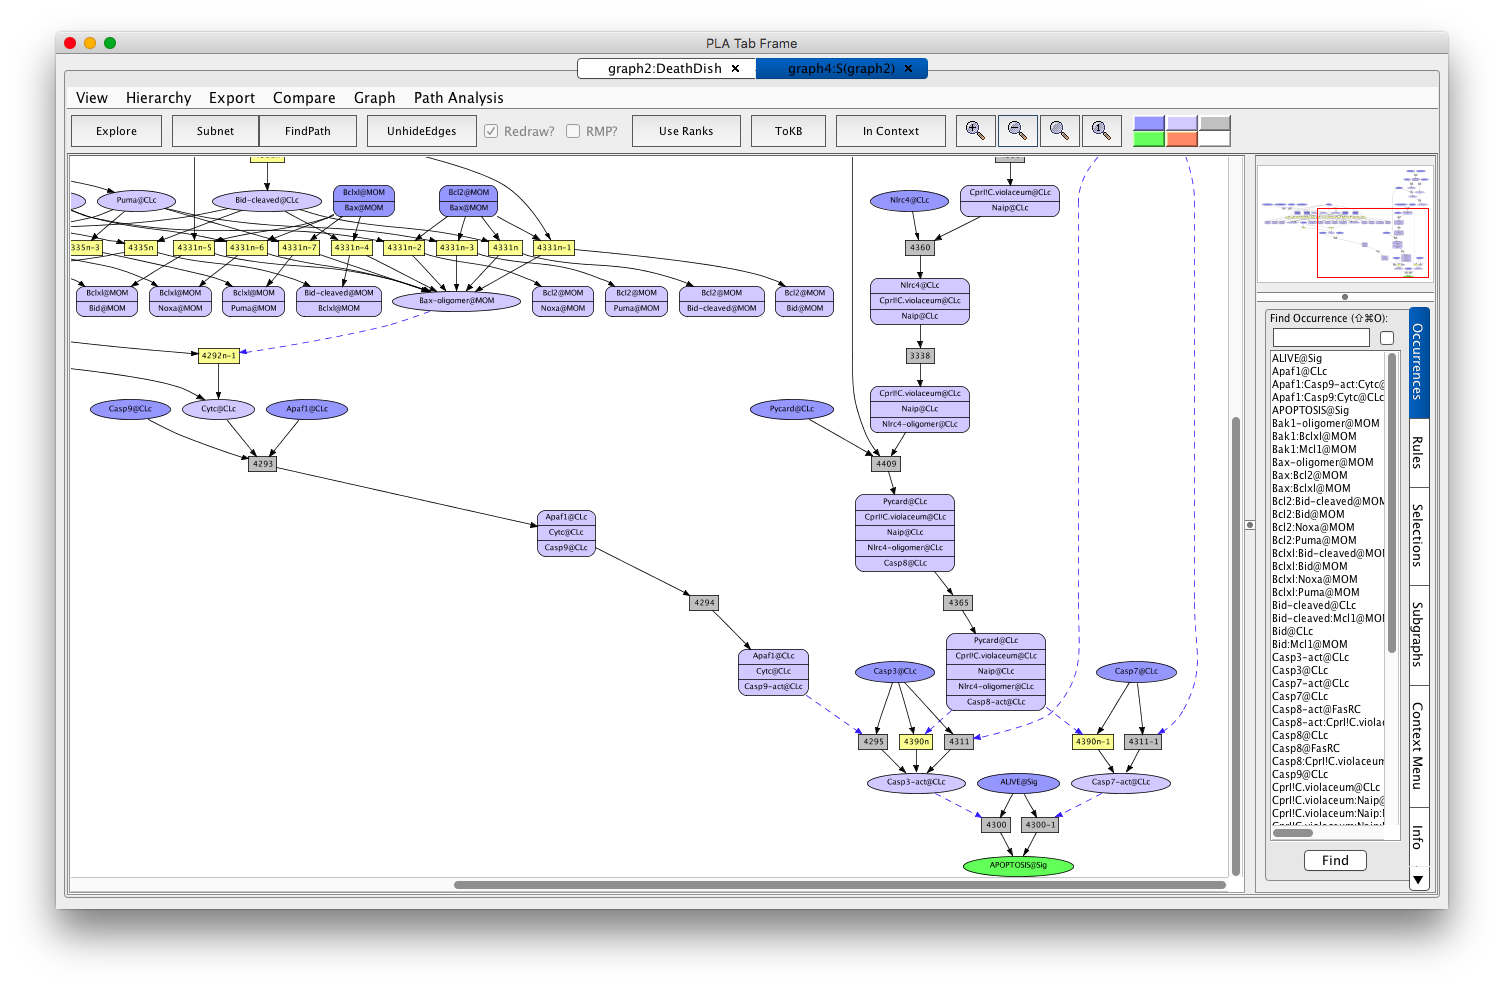This screenshot has height=989, width=1504.
Task: Click the Subnet button
Action: tap(215, 131)
